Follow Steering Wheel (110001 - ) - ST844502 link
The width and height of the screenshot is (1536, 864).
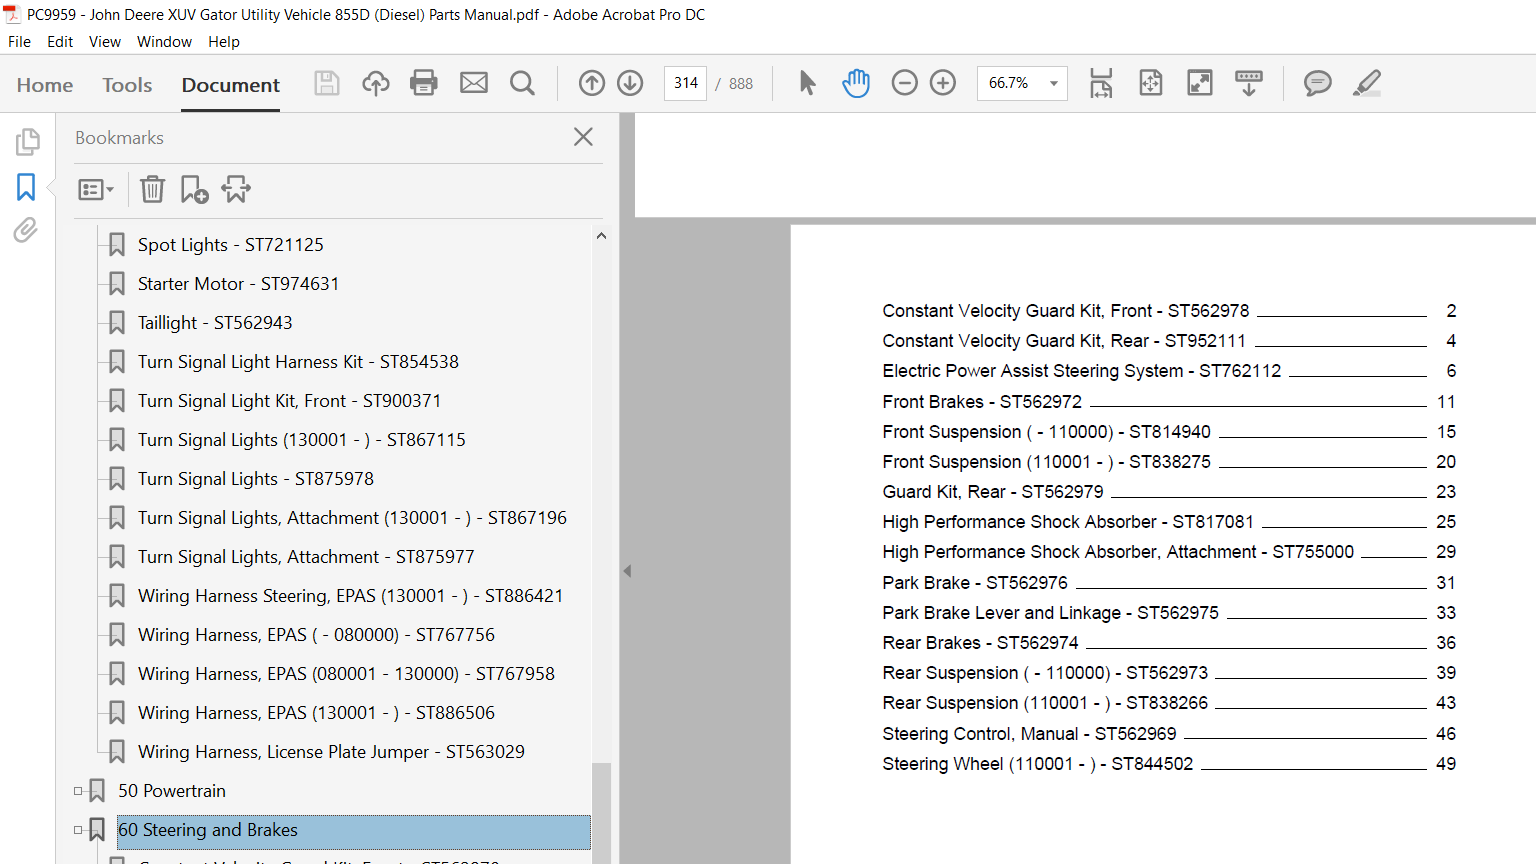[1038, 764]
